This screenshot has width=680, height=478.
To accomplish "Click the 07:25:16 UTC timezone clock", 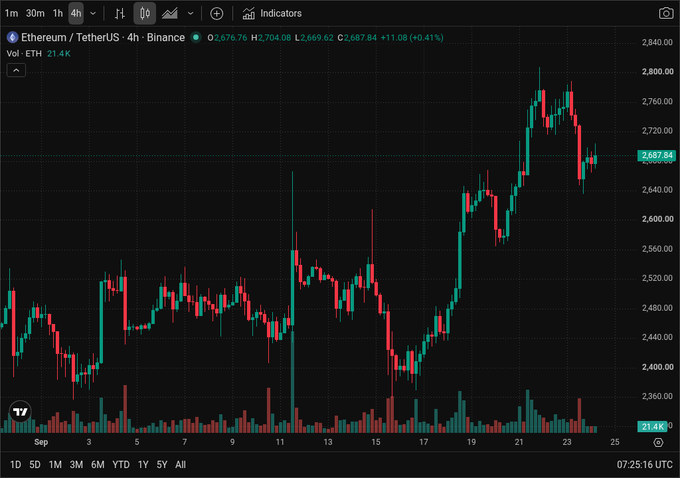I will 644,465.
